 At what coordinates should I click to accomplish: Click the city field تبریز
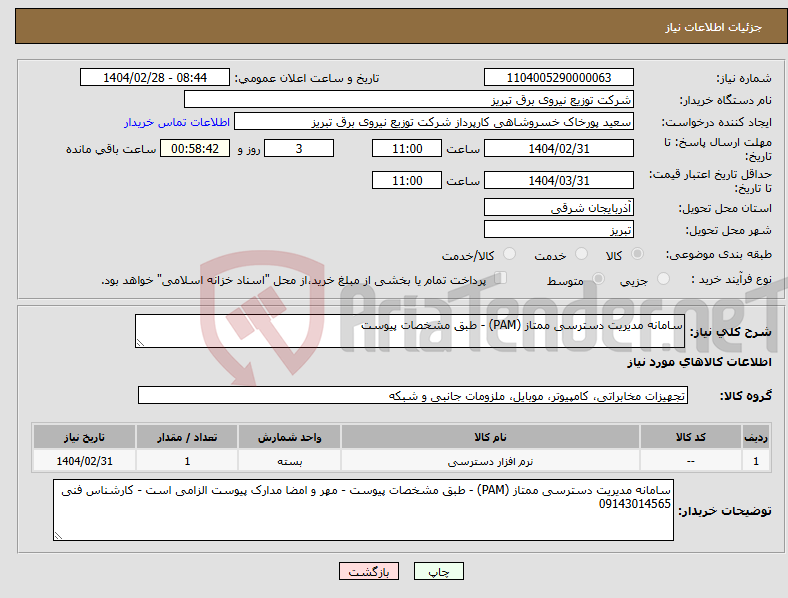coord(558,229)
